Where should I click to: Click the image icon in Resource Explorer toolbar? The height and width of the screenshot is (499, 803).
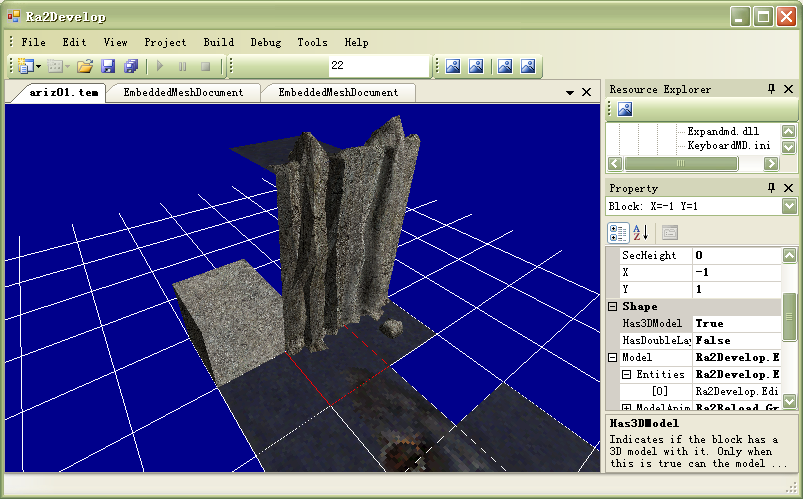(623, 109)
